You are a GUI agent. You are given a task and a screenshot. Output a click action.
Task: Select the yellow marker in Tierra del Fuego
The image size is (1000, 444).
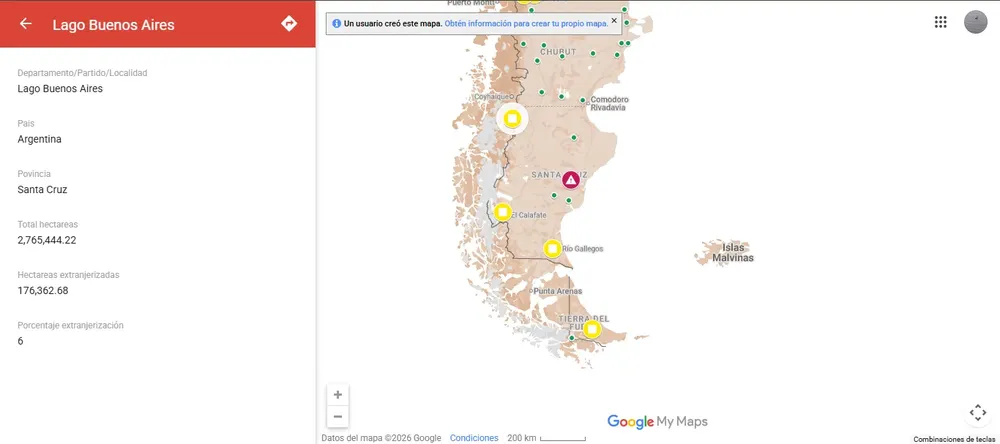tap(592, 329)
